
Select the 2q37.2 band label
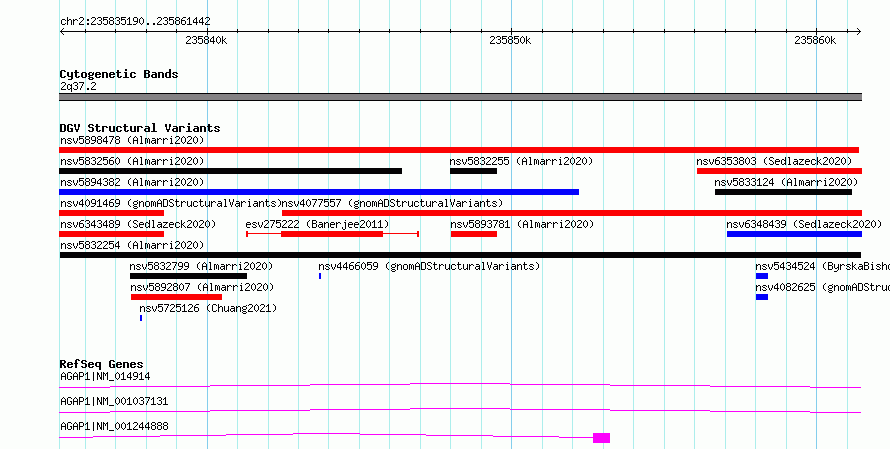point(78,86)
